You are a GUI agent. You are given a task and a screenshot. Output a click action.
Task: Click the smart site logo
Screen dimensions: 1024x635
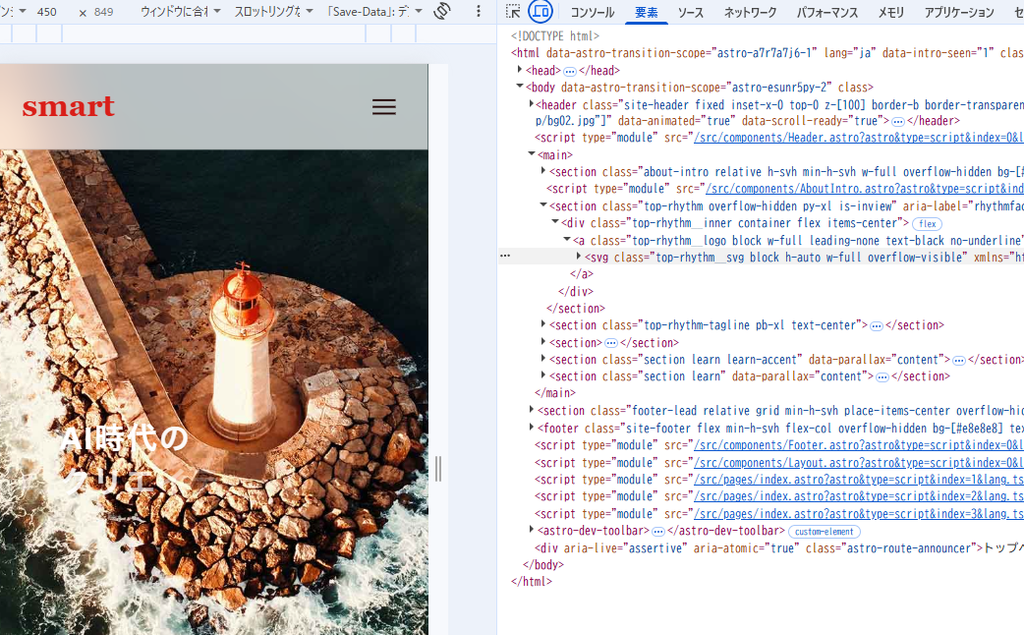69,106
